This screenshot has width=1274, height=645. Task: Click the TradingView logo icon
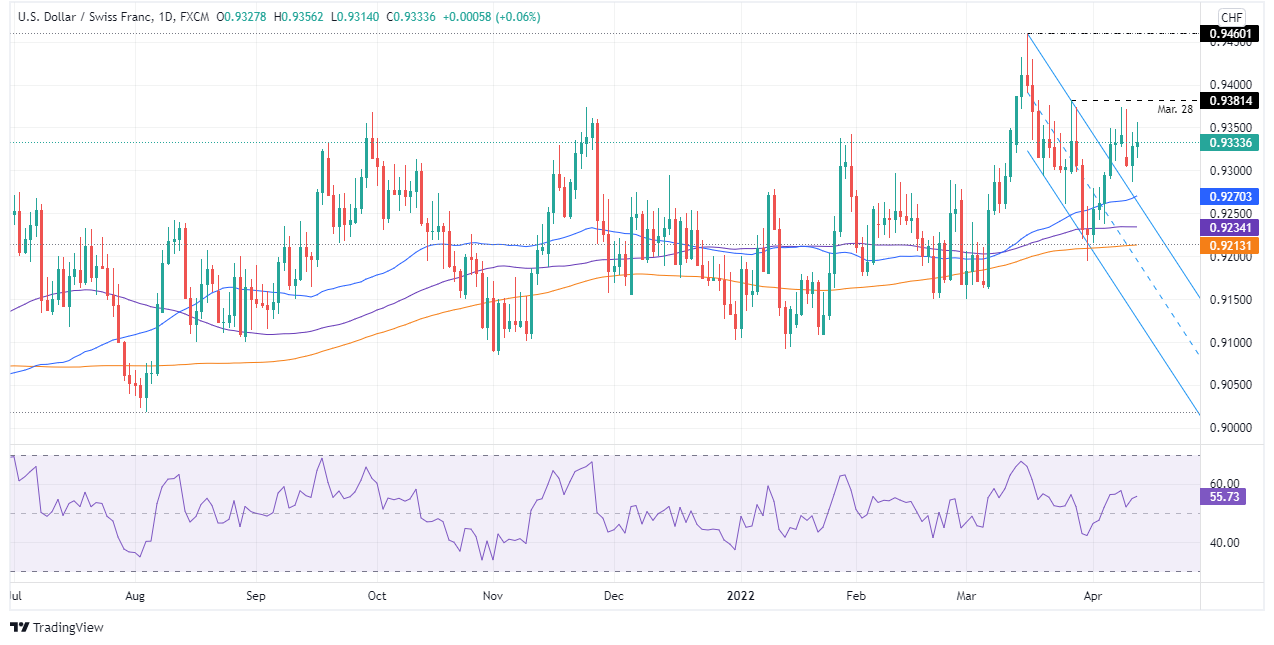pos(20,627)
